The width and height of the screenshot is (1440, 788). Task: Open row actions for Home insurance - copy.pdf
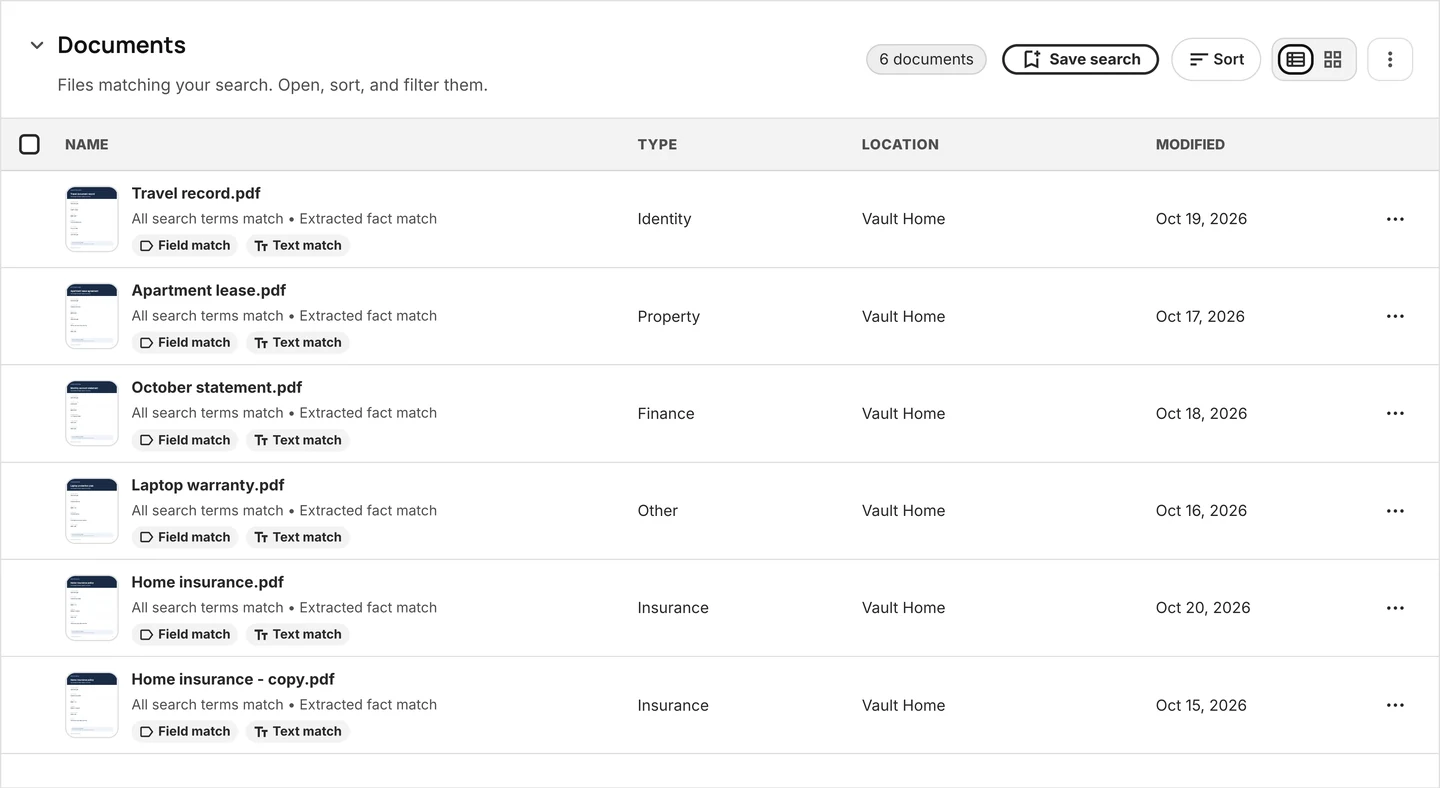point(1395,705)
